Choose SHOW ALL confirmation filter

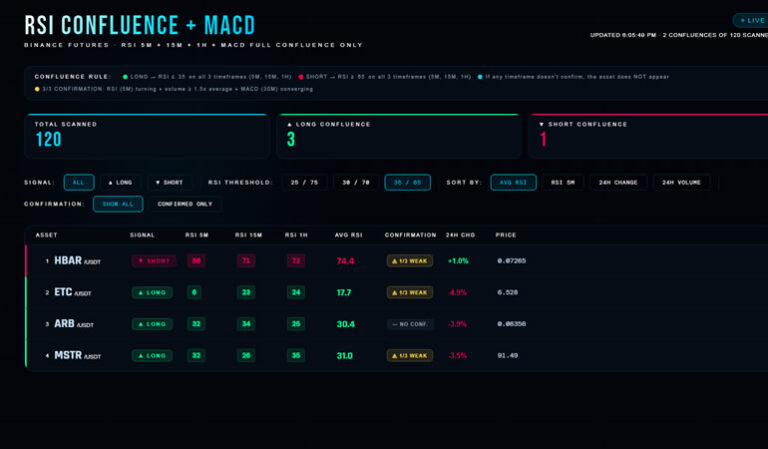point(118,204)
